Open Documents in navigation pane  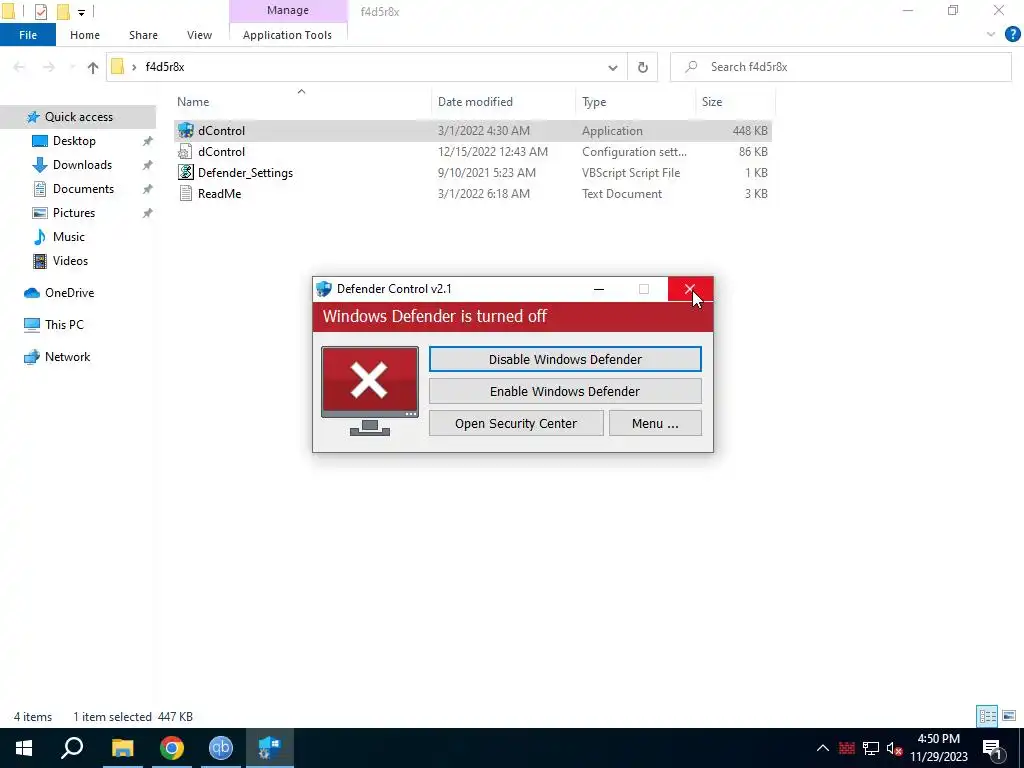[x=83, y=189]
